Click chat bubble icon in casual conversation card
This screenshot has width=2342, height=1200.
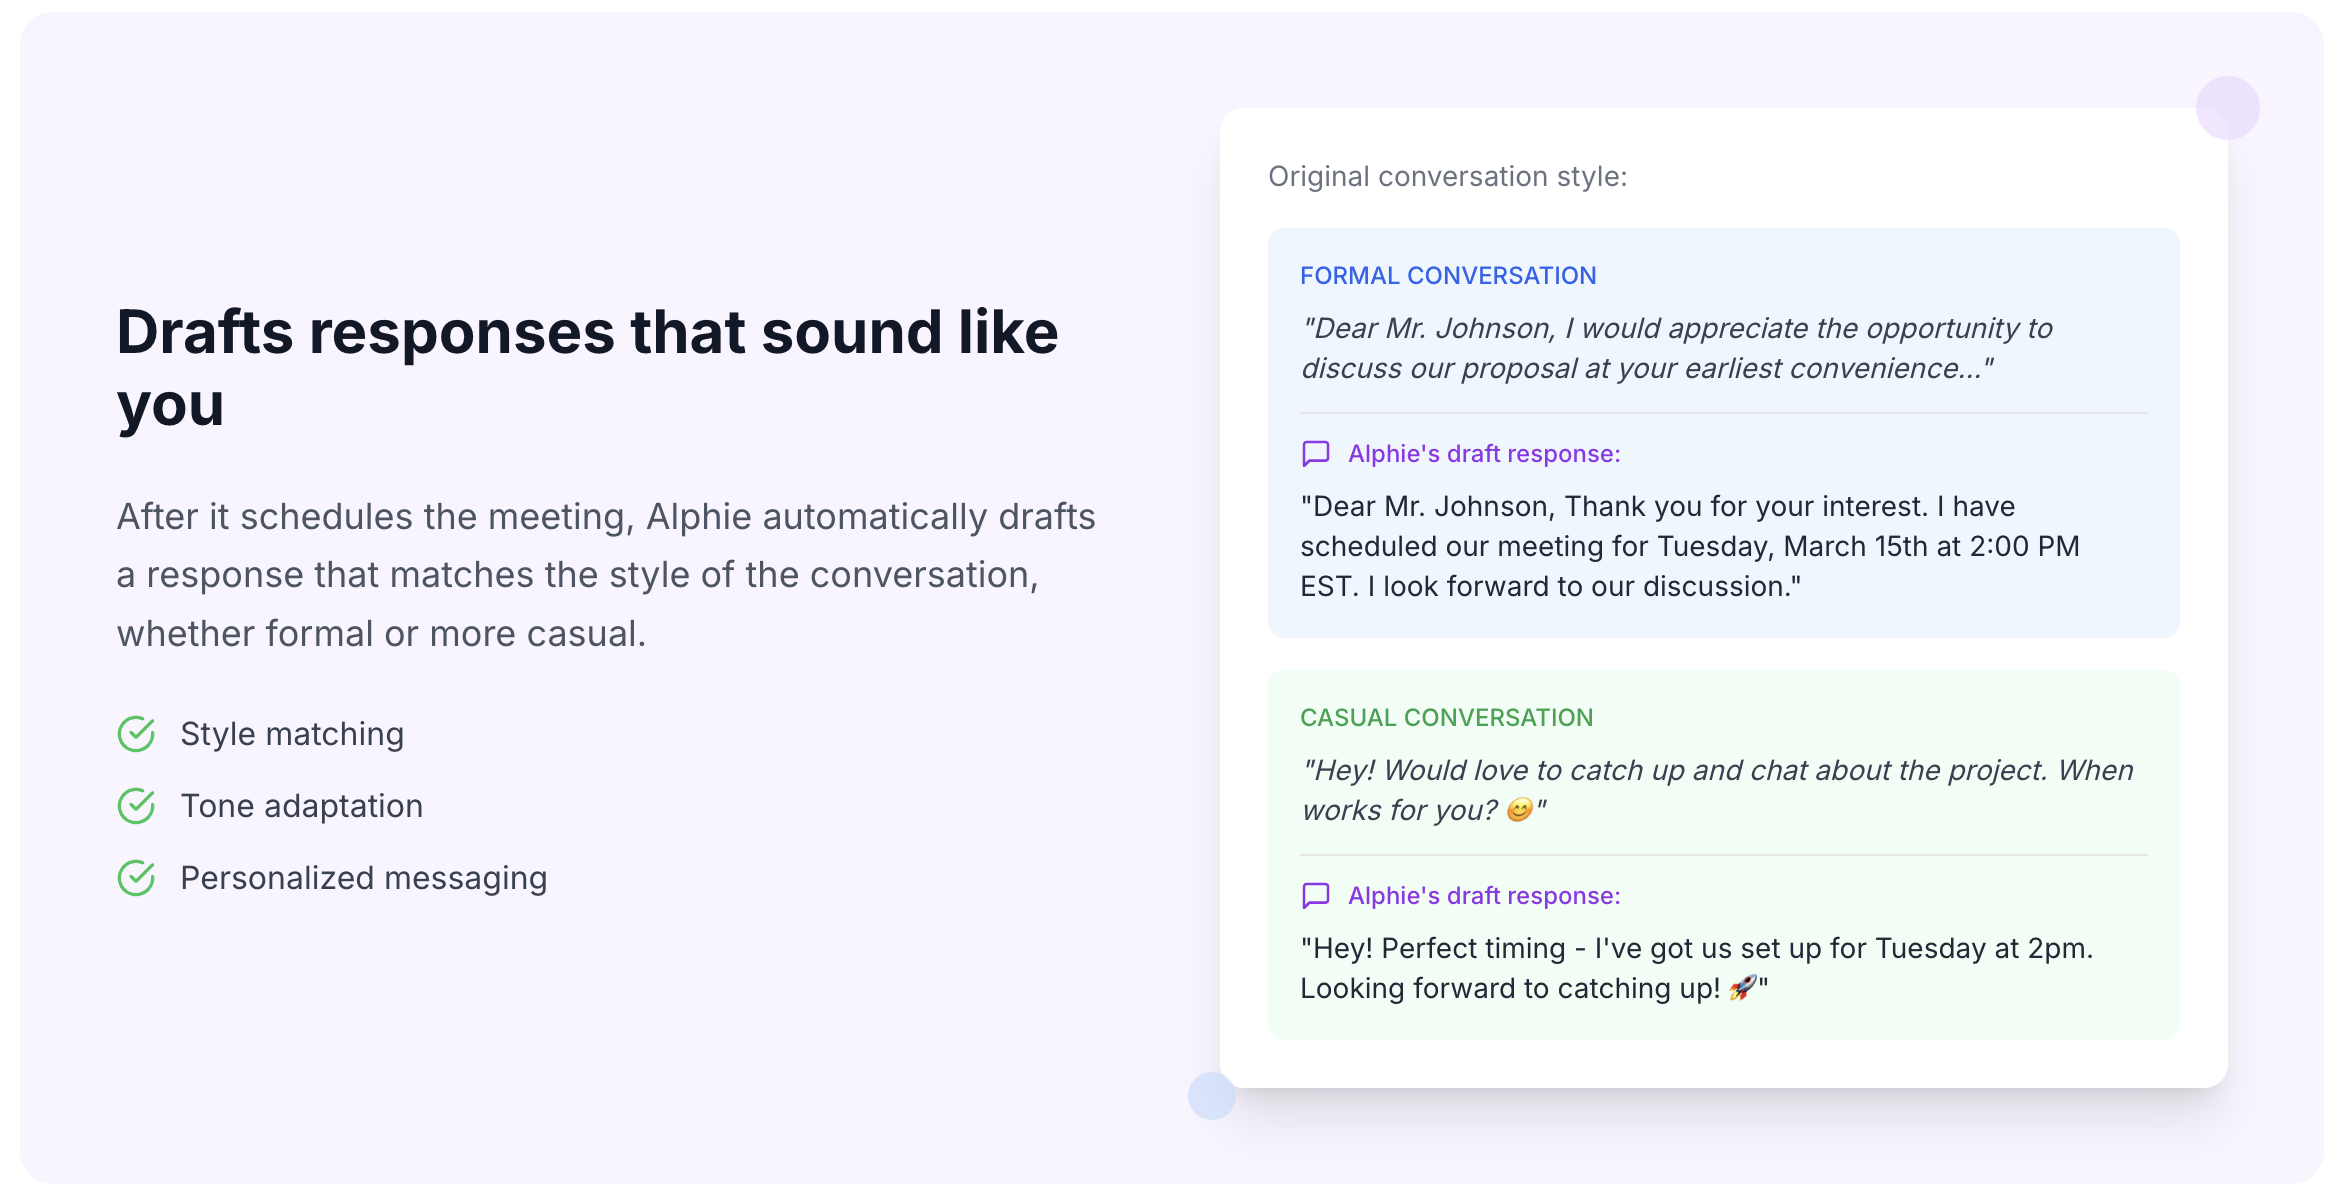click(1316, 896)
